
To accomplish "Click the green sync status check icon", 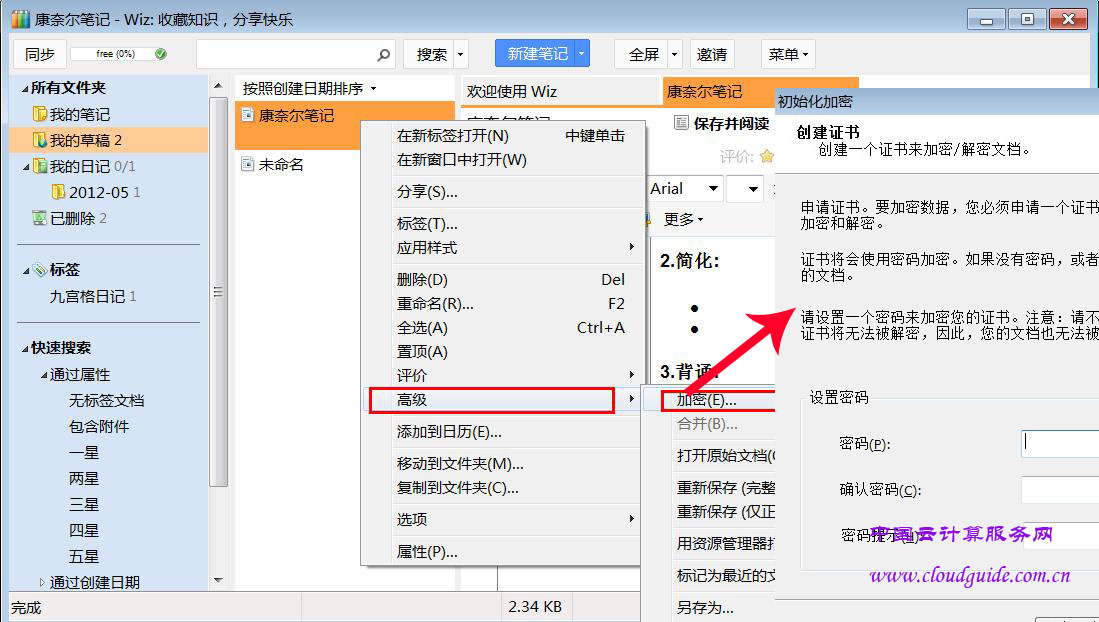I will (161, 54).
